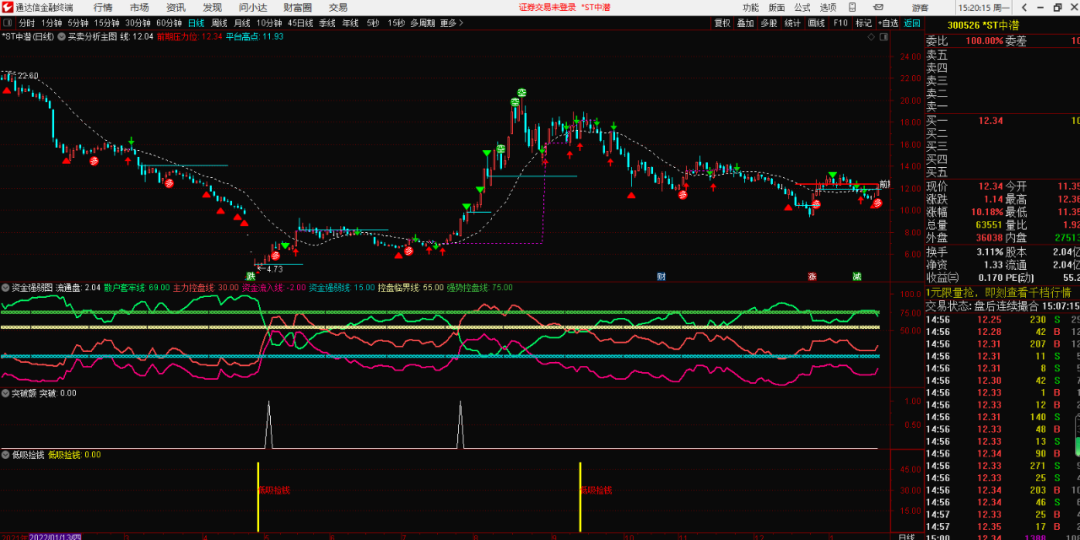Open the 市场 menu
The height and width of the screenshot is (540, 1080).
(x=139, y=7)
